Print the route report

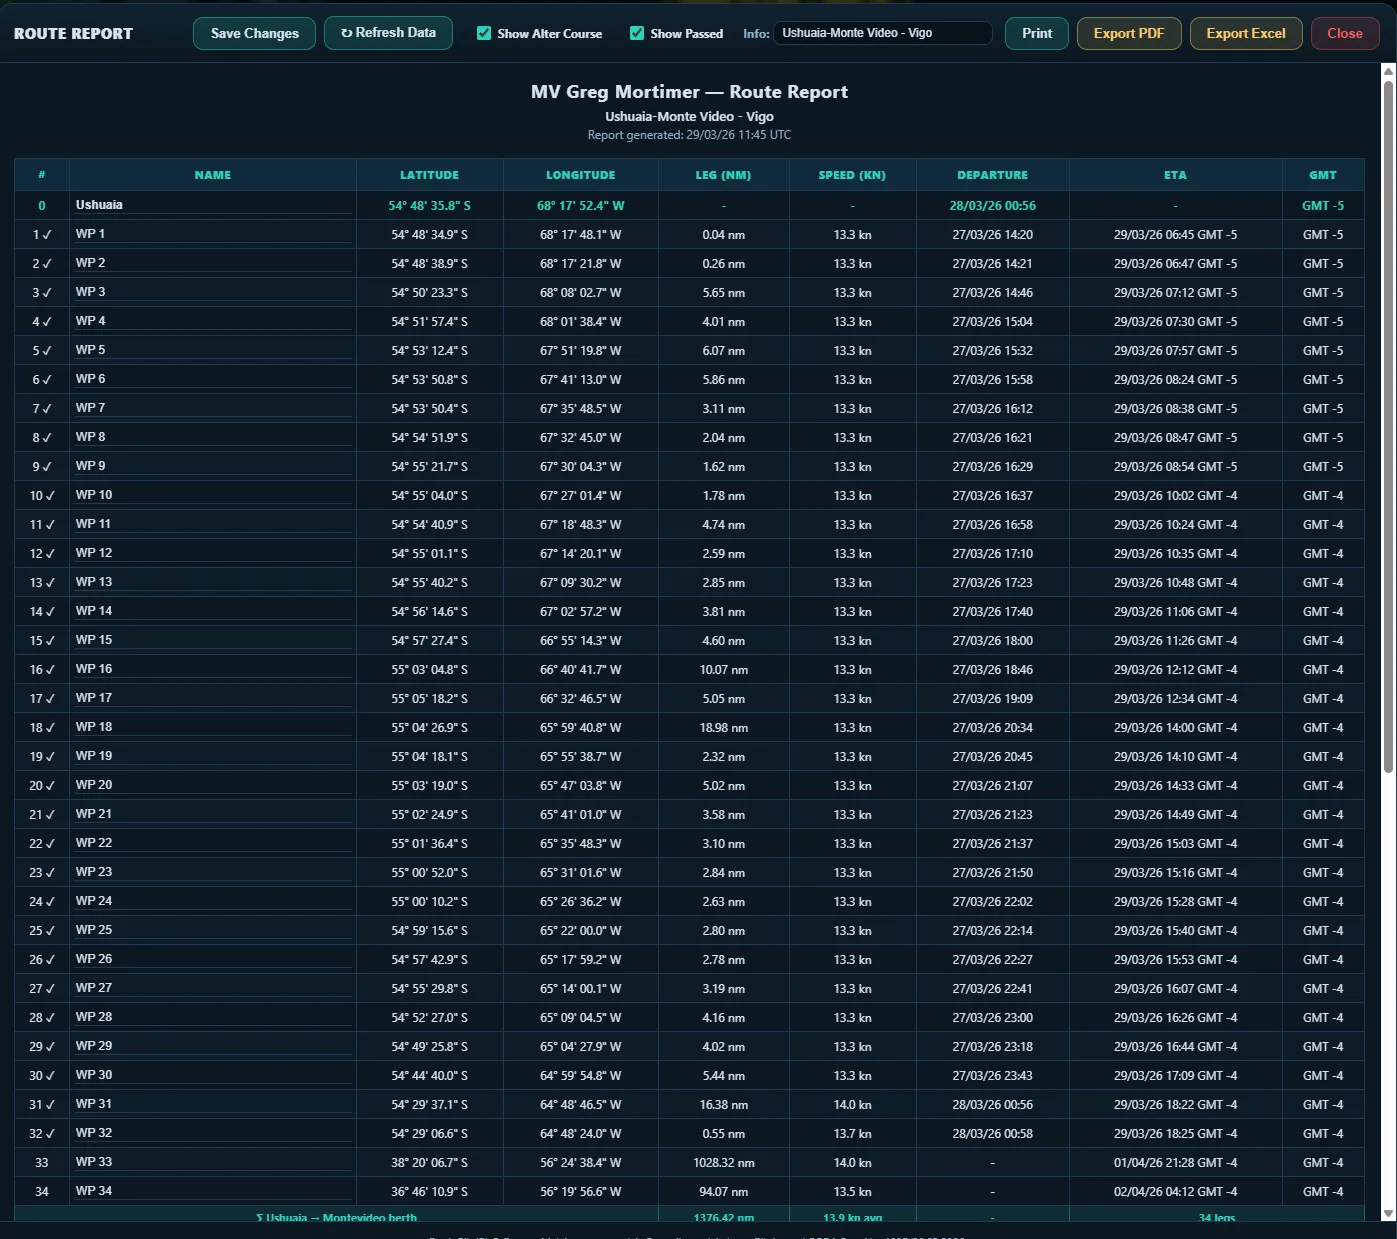[x=1037, y=33]
